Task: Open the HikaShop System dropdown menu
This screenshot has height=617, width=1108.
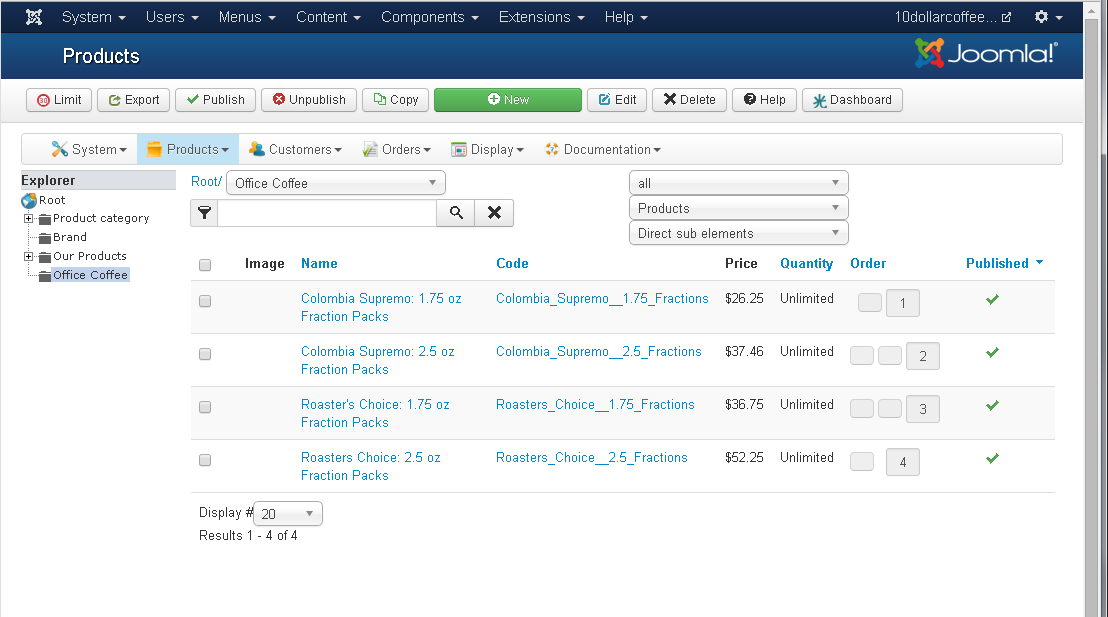Action: (x=89, y=149)
